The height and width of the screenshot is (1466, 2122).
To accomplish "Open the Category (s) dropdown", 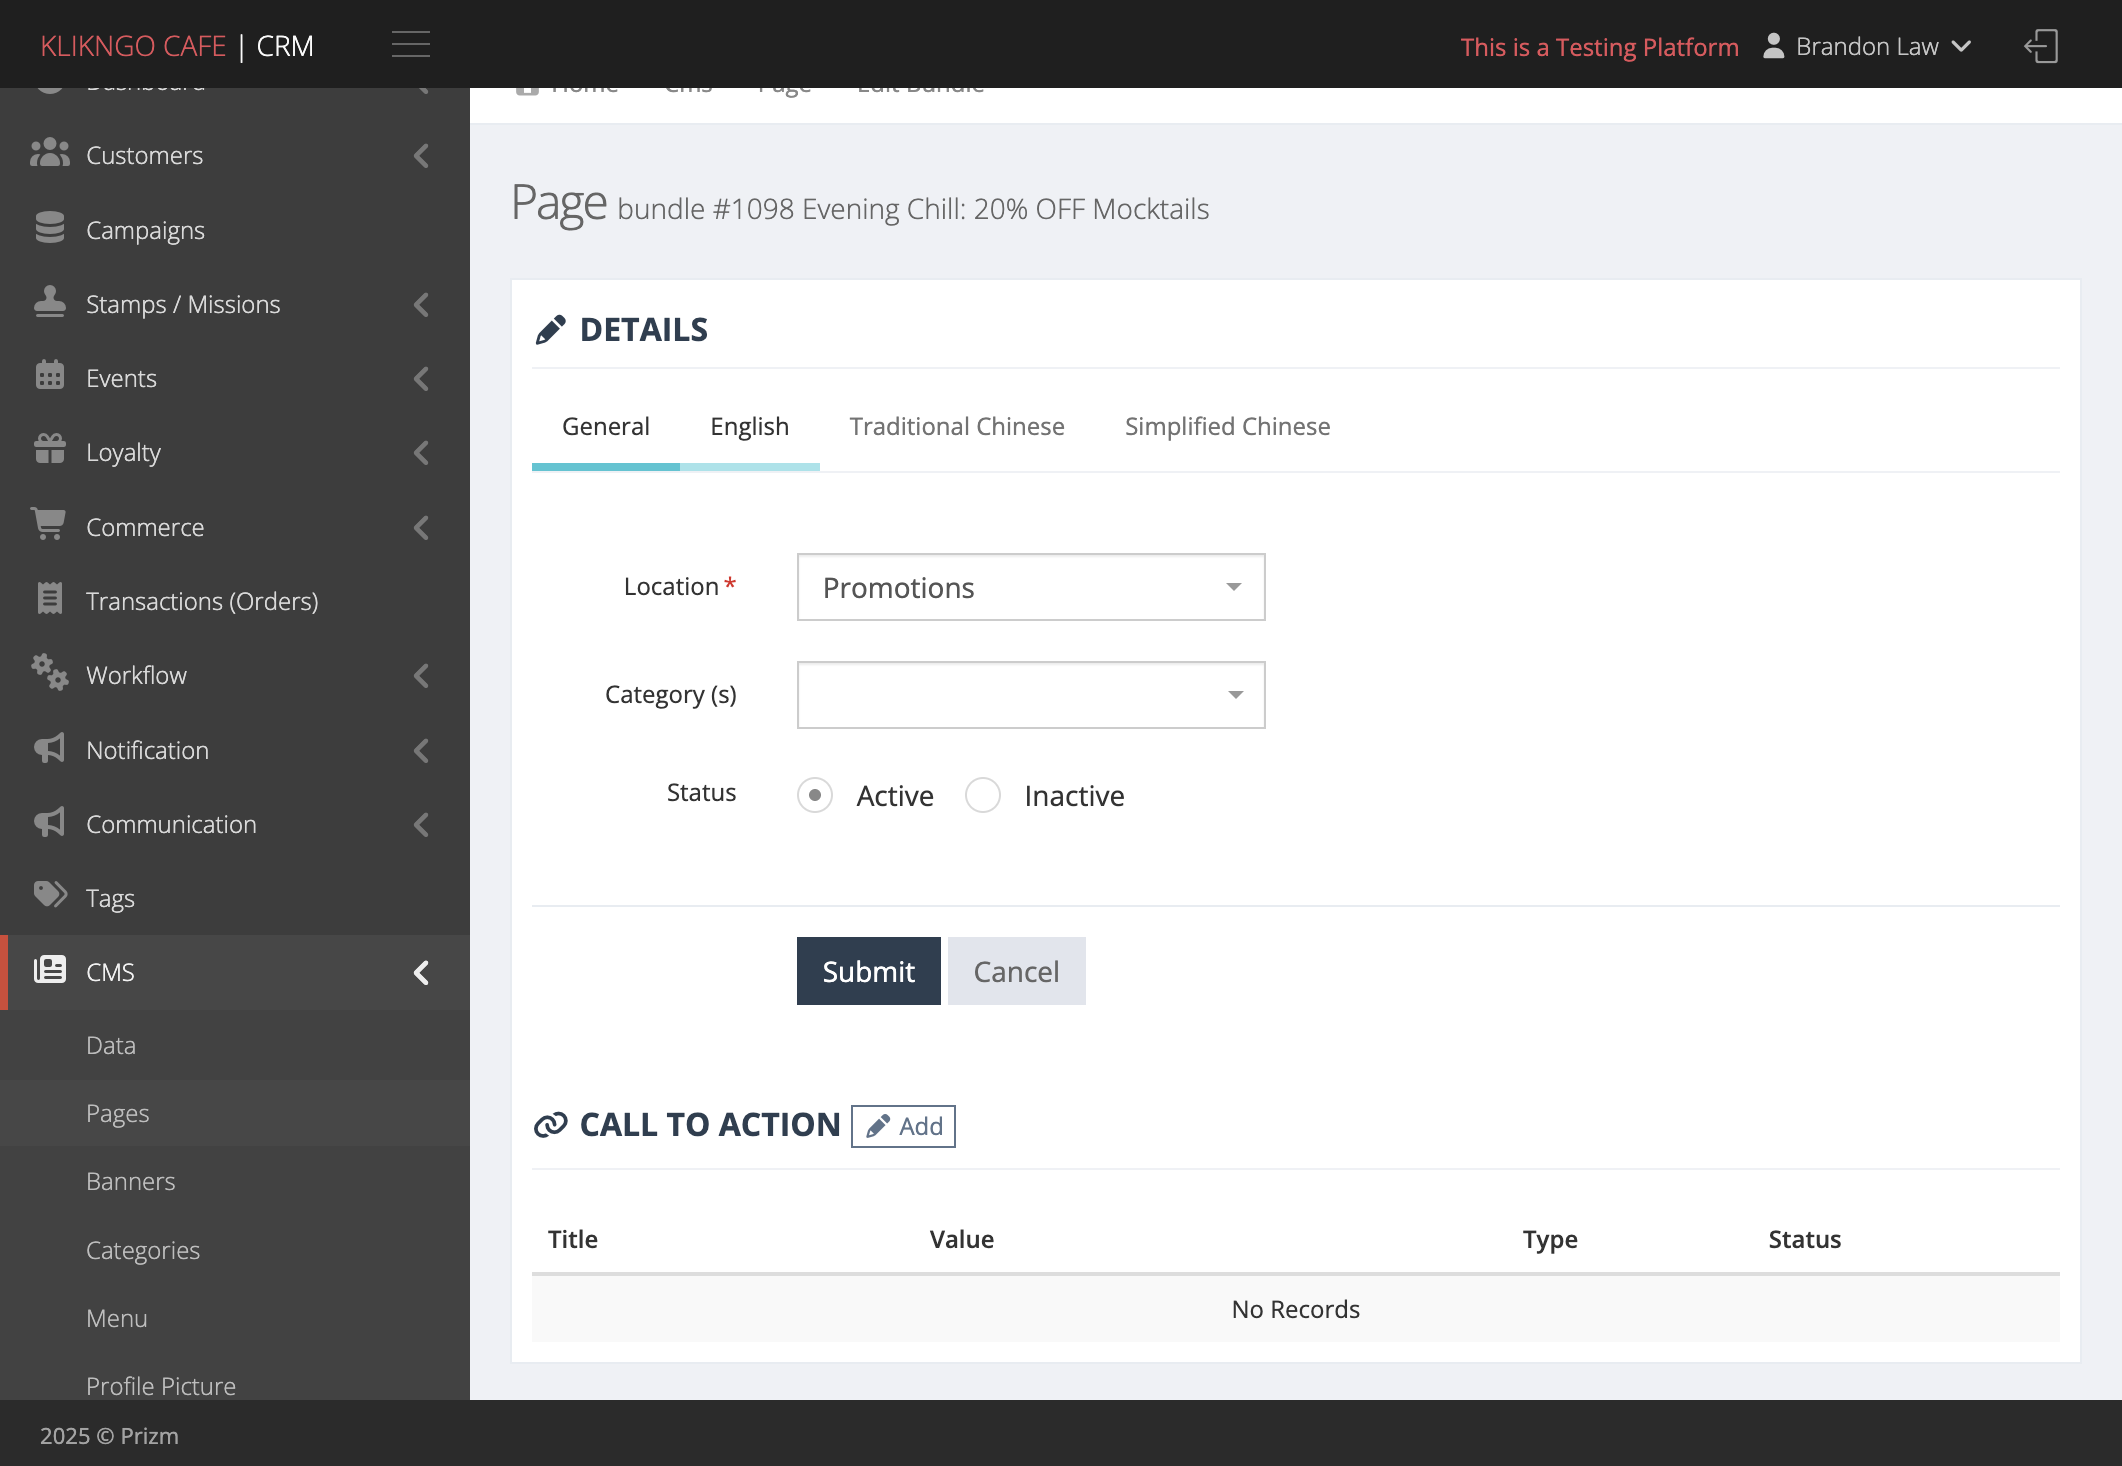I will point(1031,695).
